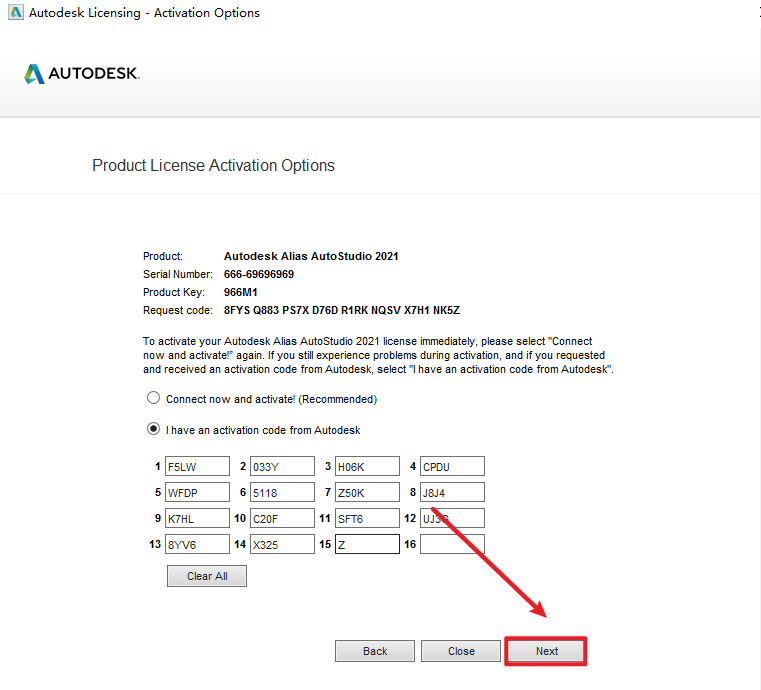Click activation code field 9 containing K7HL
The image size is (761, 690).
point(197,518)
